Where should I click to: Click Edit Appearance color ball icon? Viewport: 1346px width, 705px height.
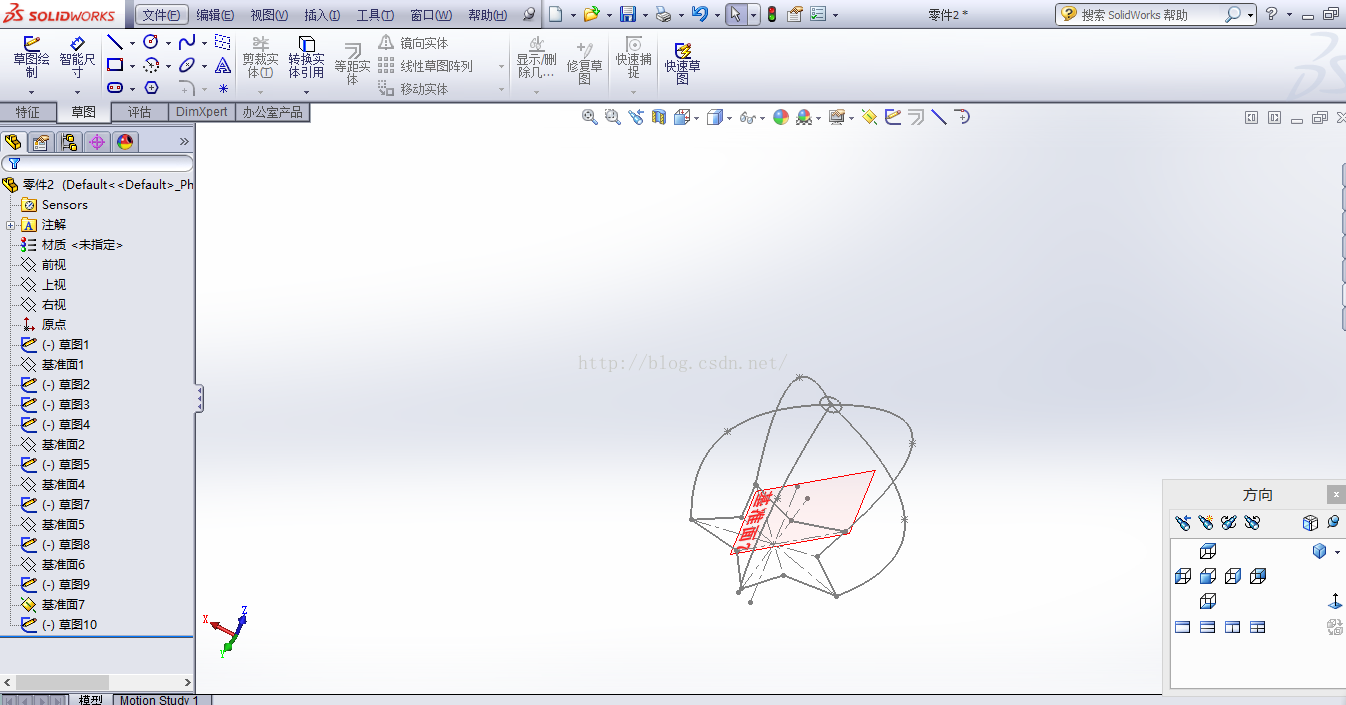click(x=781, y=117)
